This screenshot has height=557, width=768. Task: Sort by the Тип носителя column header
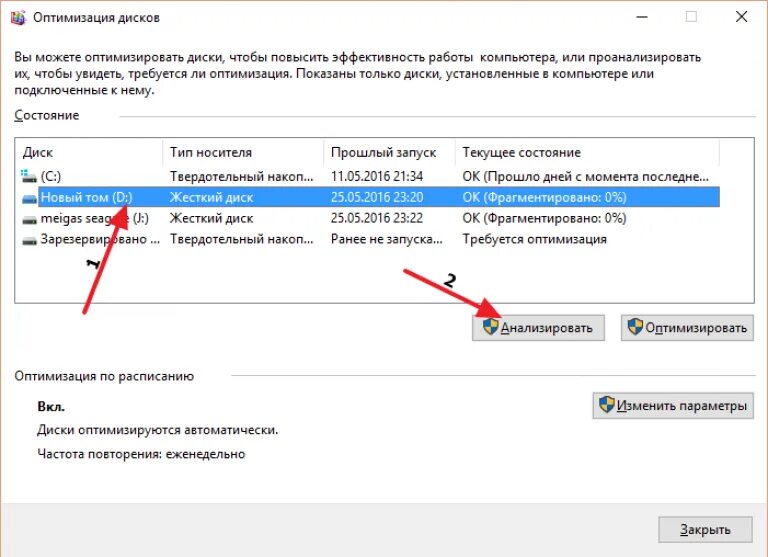(x=243, y=152)
